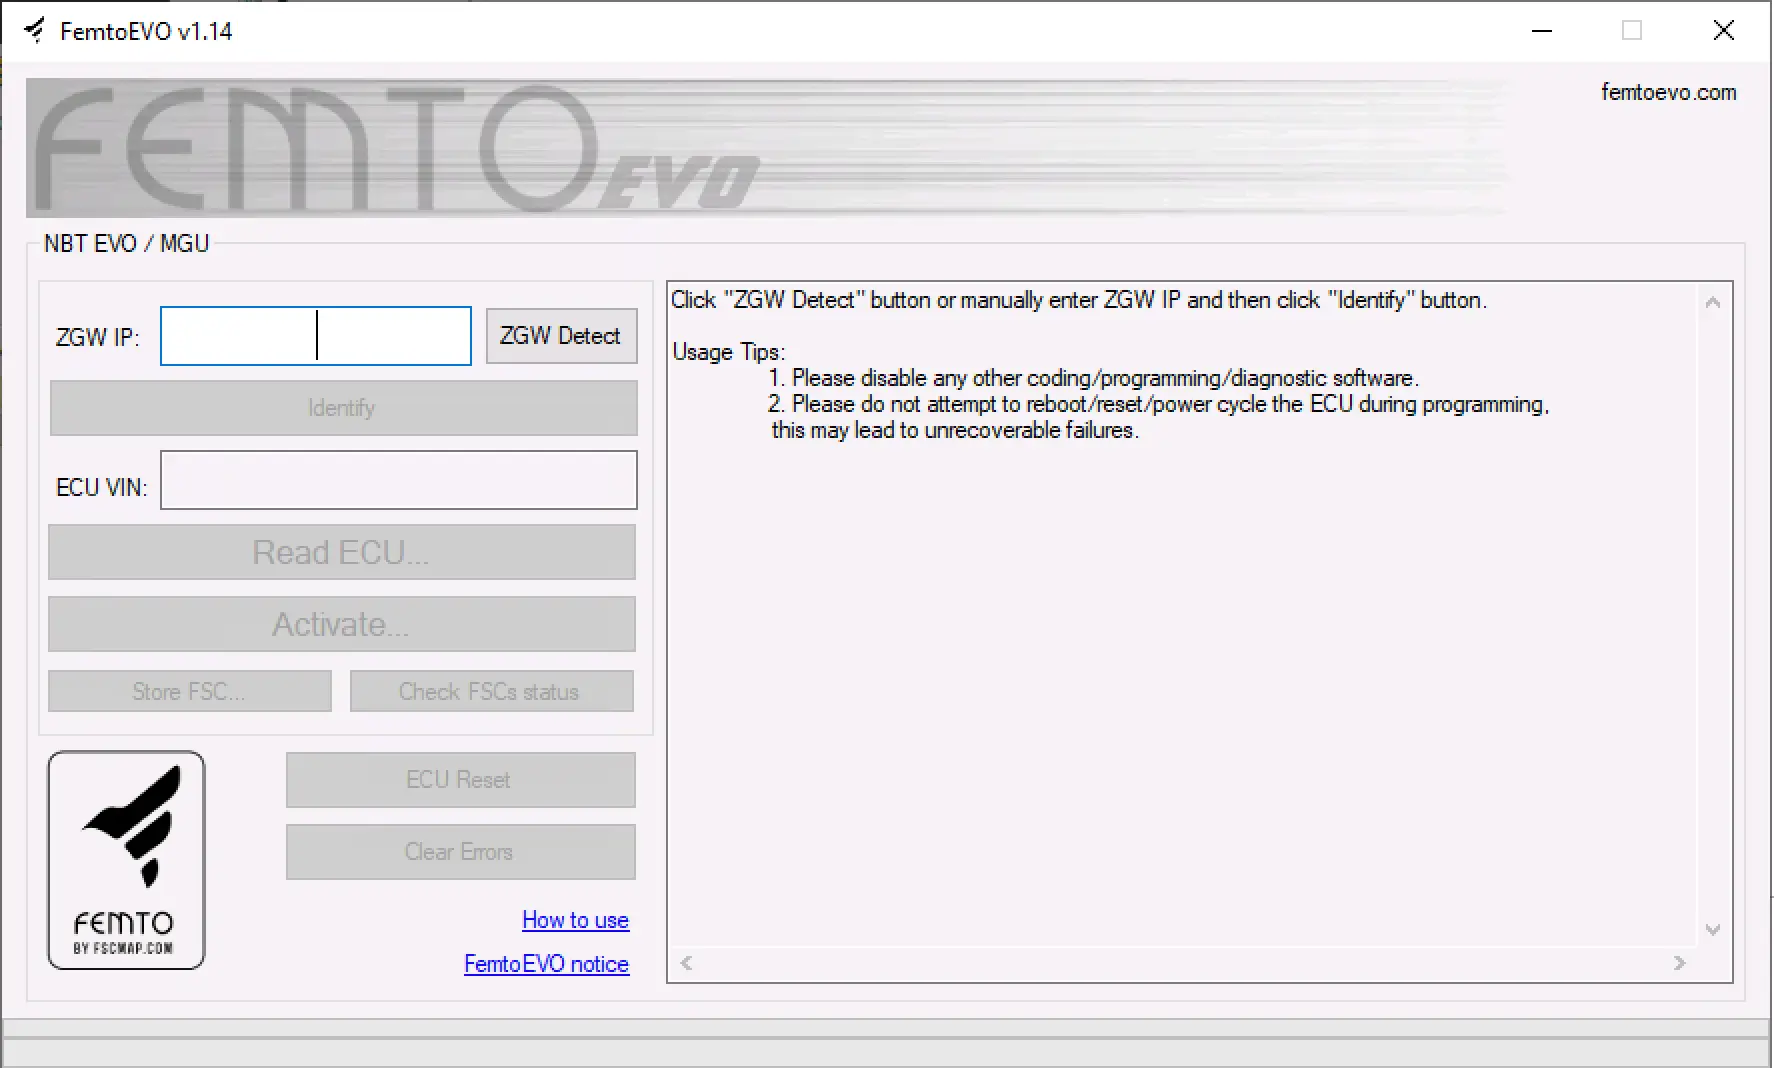Click the Clear Errors button
1774x1068 pixels.
[x=460, y=852]
